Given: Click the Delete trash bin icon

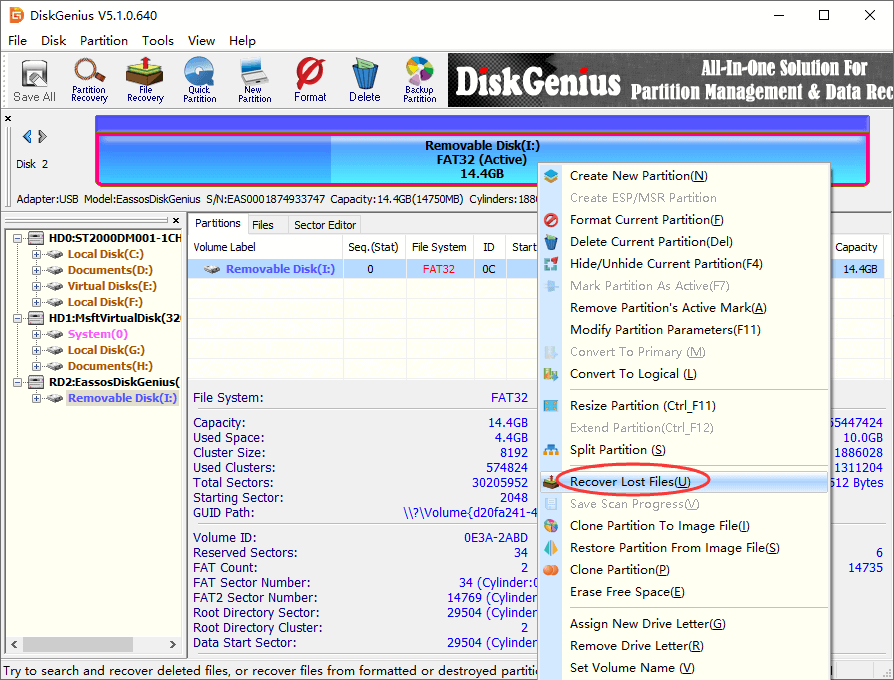Looking at the screenshot, I should coord(364,80).
